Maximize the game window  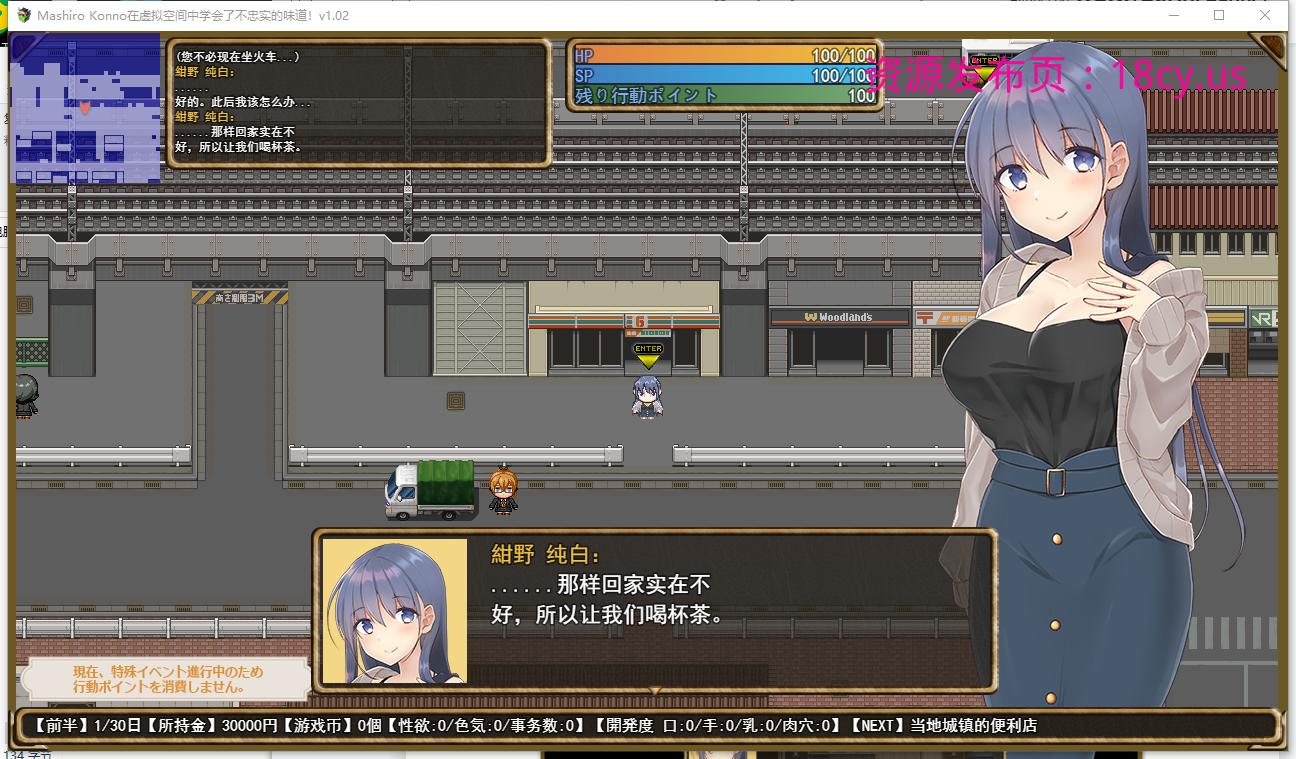point(1219,15)
